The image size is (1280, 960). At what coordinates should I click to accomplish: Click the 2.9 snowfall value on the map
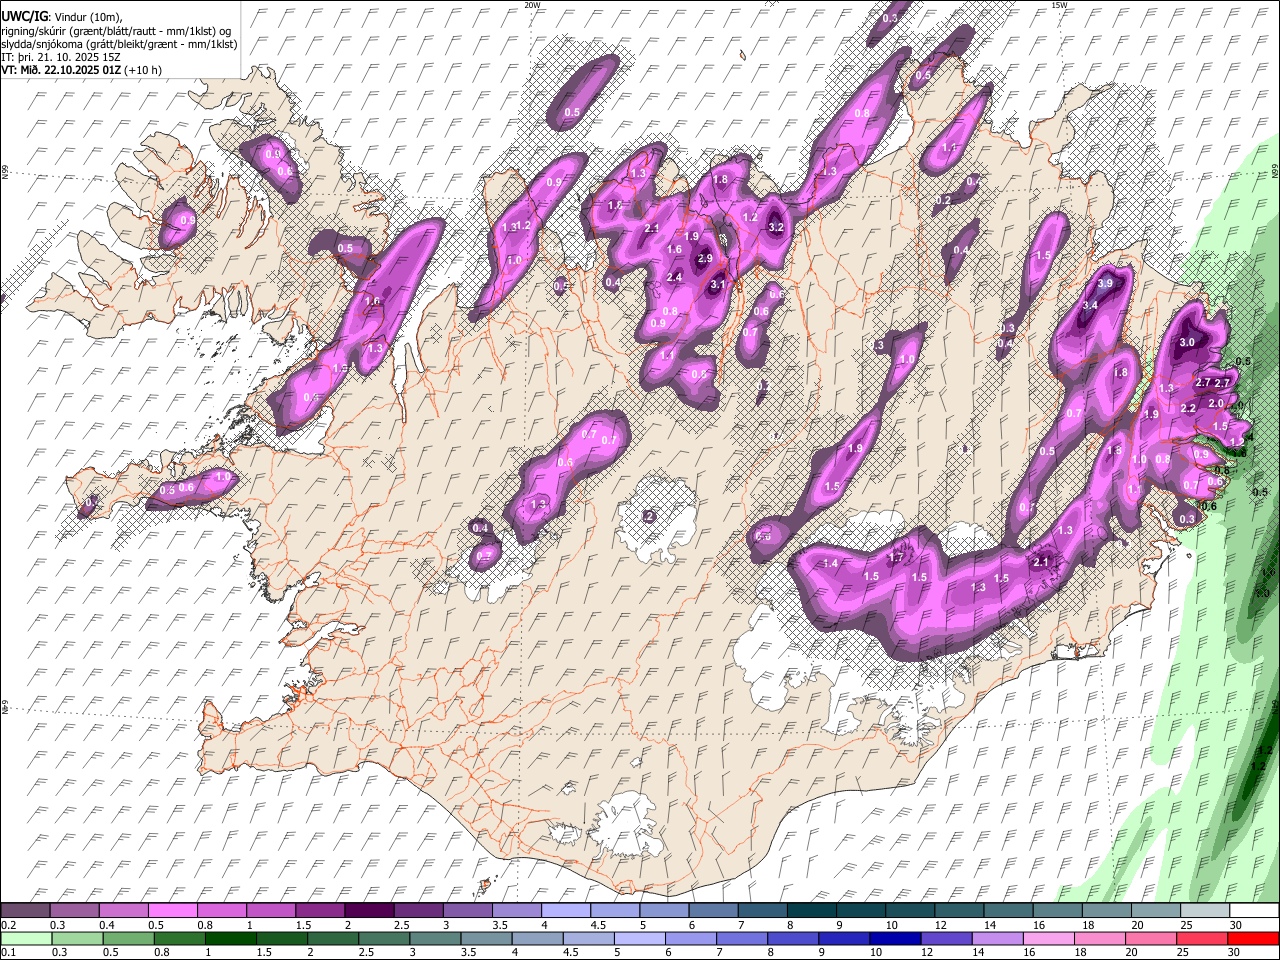pyautogui.click(x=705, y=259)
